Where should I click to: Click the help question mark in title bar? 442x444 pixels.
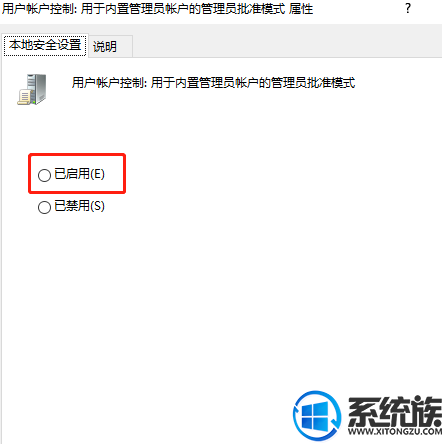(x=408, y=8)
